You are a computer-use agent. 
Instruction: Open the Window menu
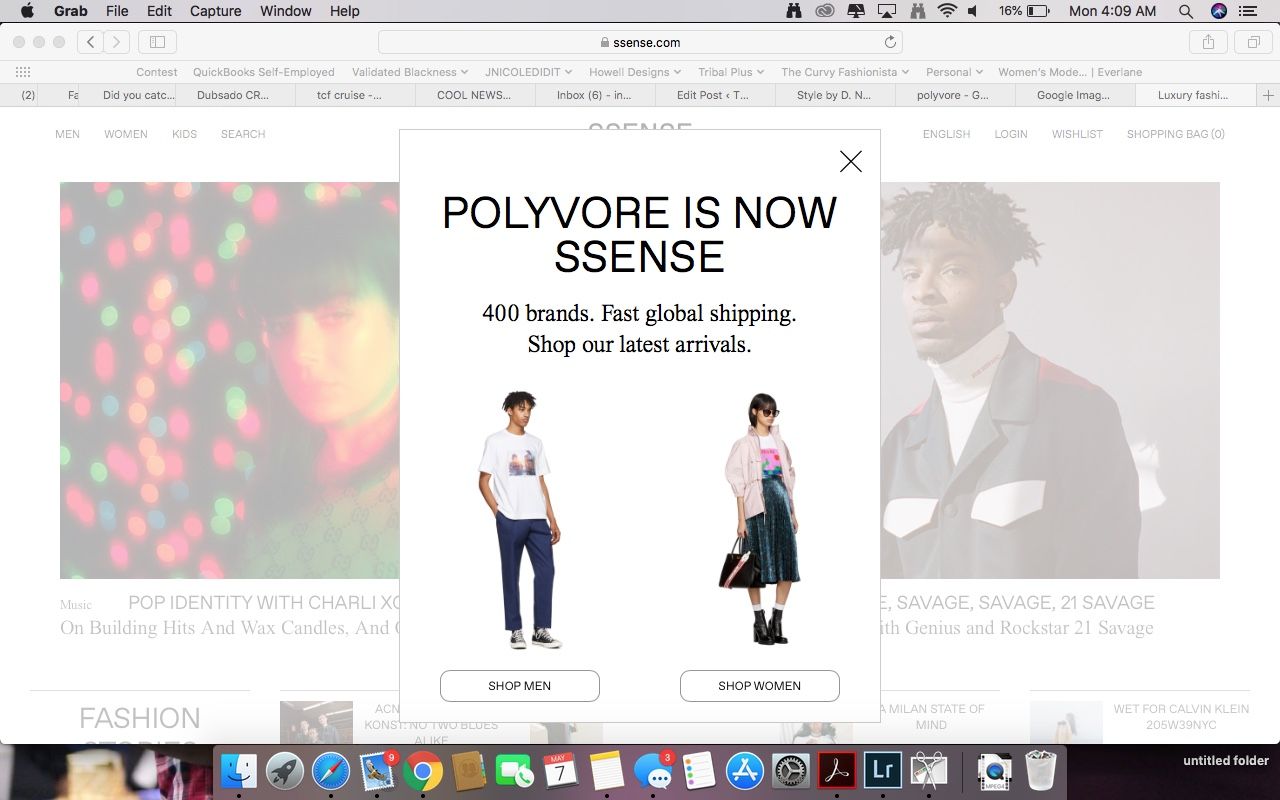(x=286, y=11)
